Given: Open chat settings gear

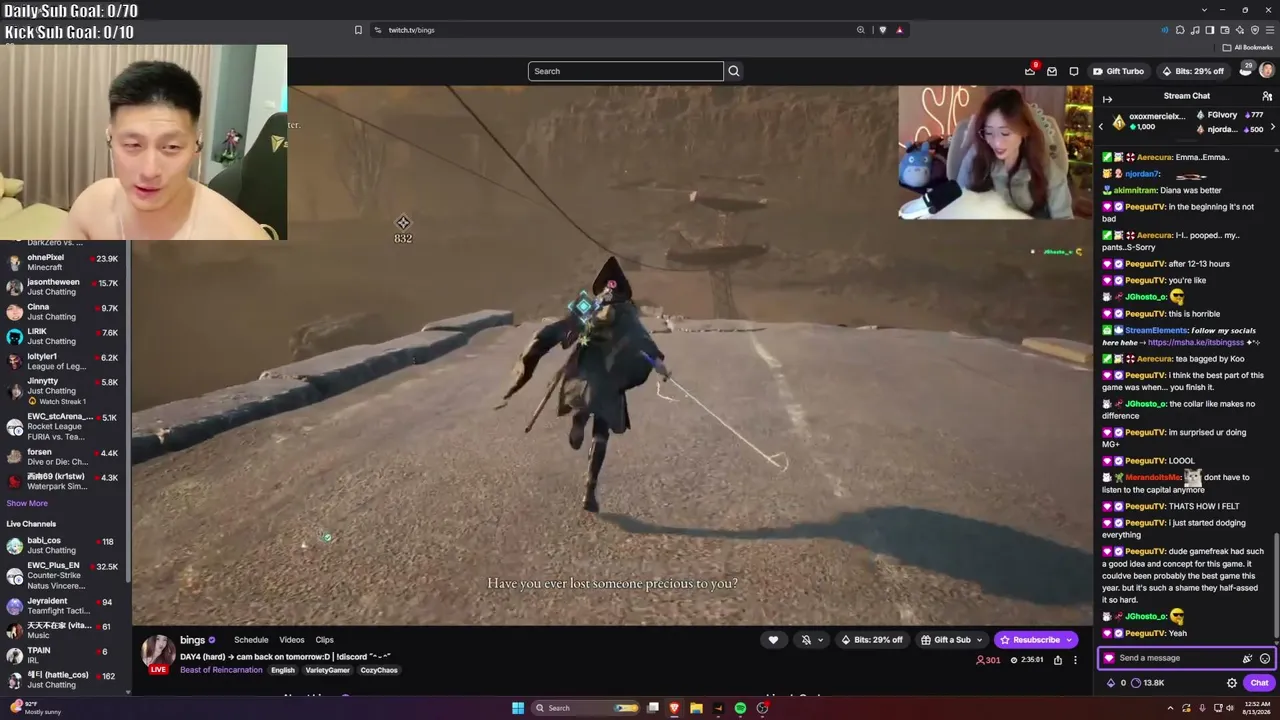Looking at the screenshot, I should click(1232, 683).
